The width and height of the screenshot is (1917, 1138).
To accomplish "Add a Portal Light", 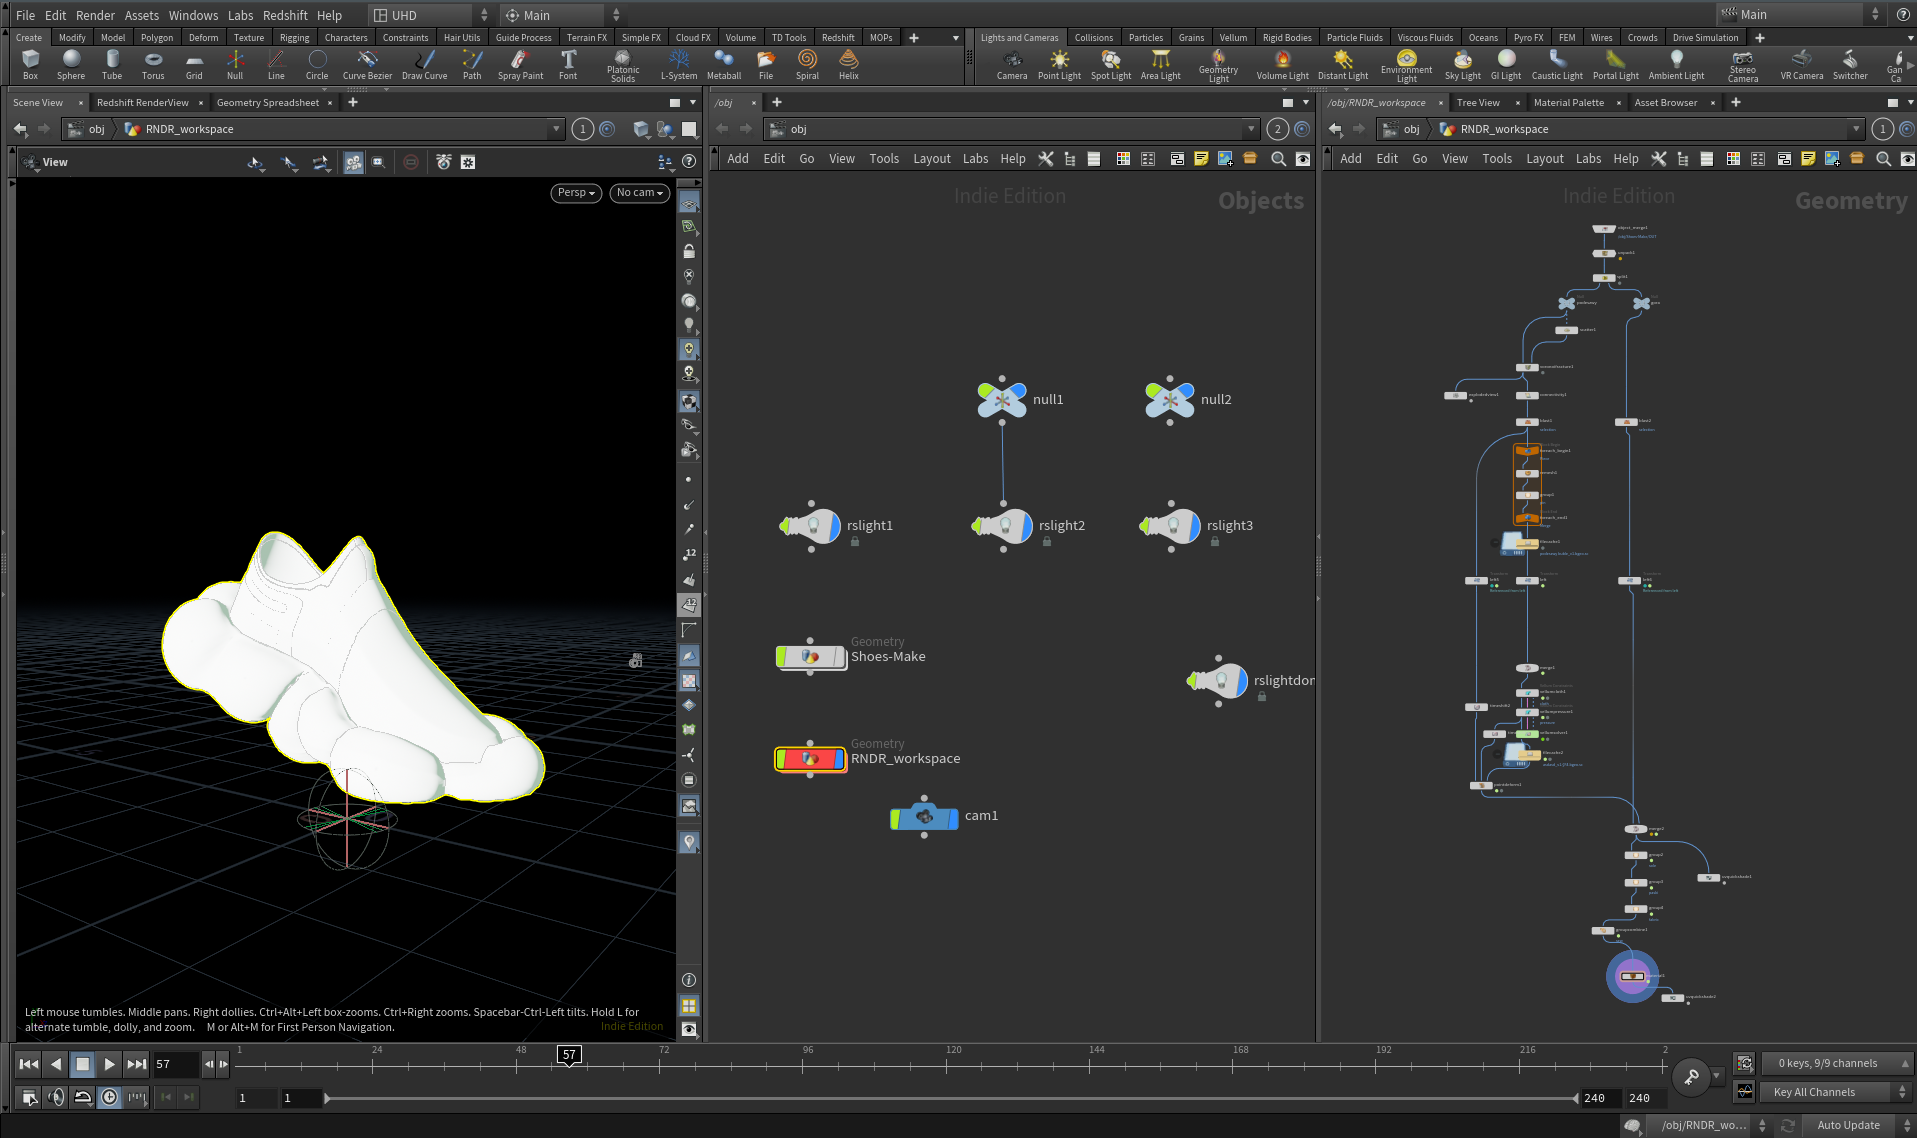I will 1616,65.
